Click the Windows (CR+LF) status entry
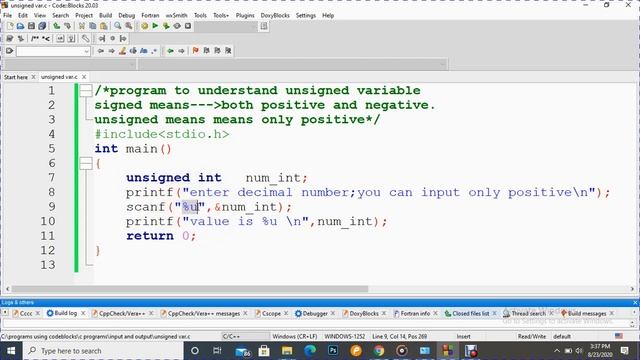640x360 pixels. (295, 337)
